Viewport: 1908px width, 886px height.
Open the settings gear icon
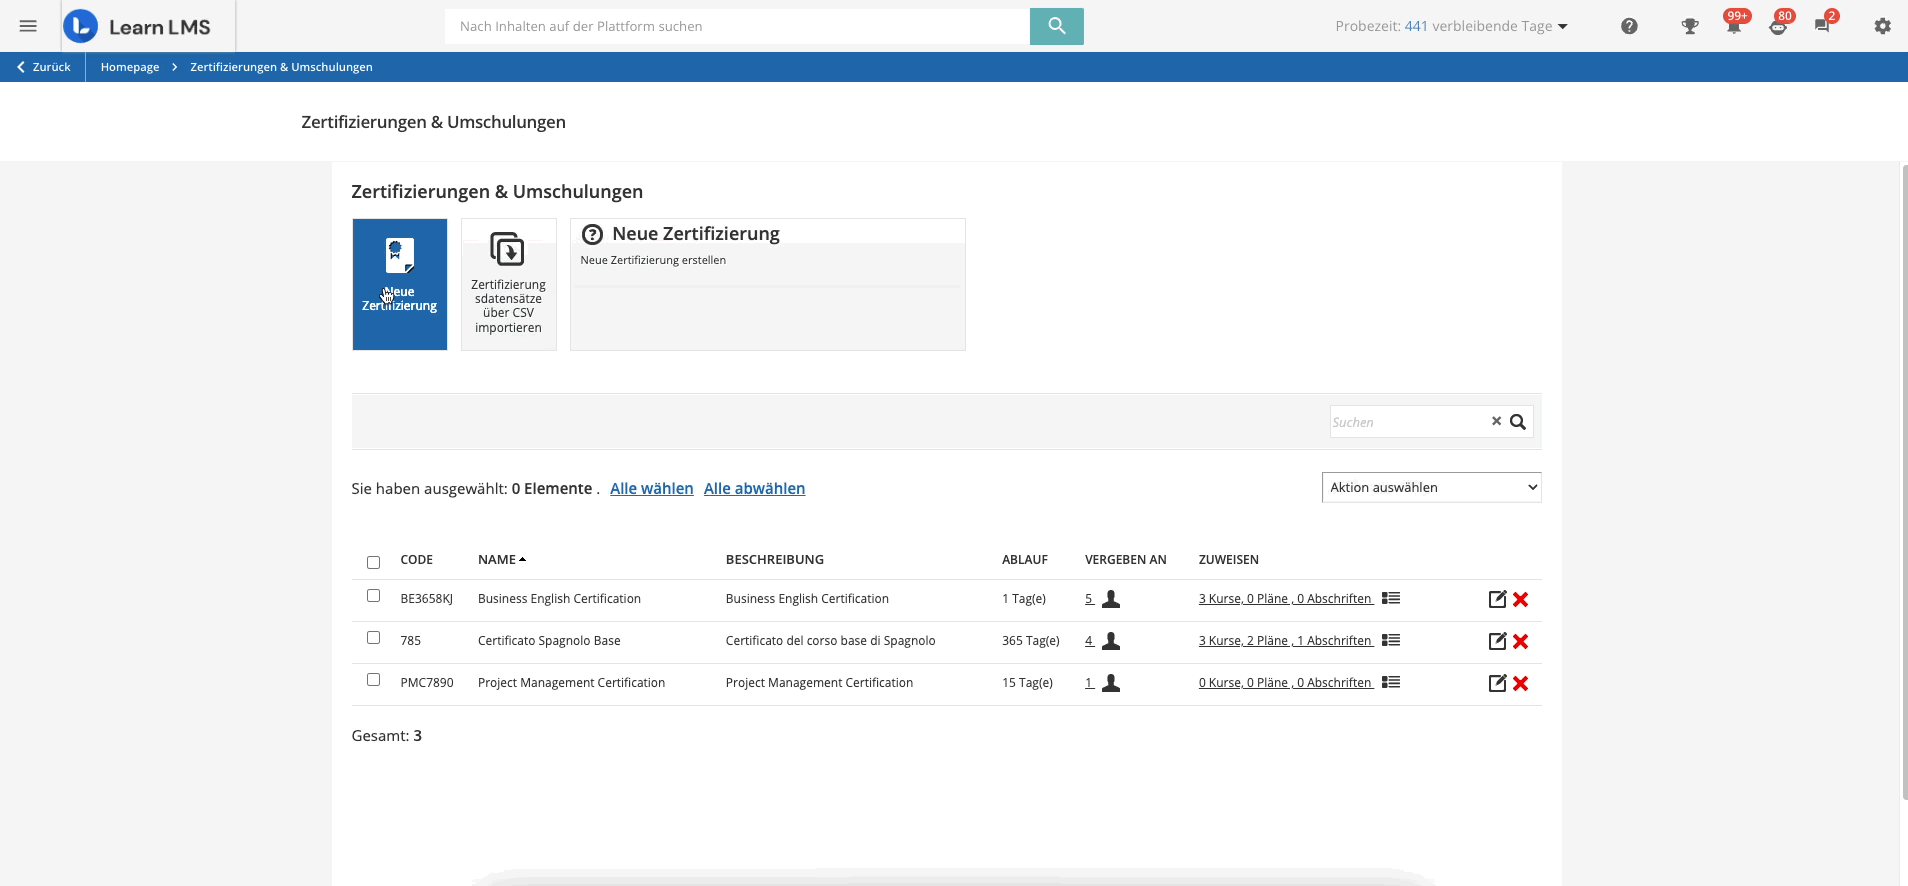tap(1882, 26)
